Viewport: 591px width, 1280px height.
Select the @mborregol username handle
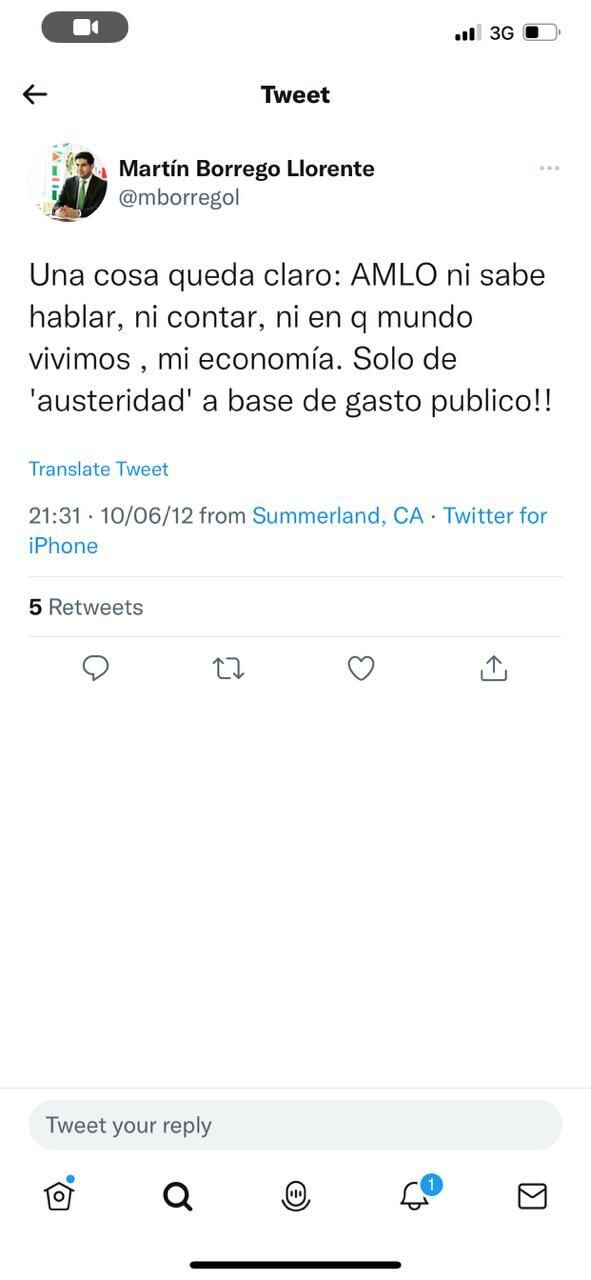179,197
